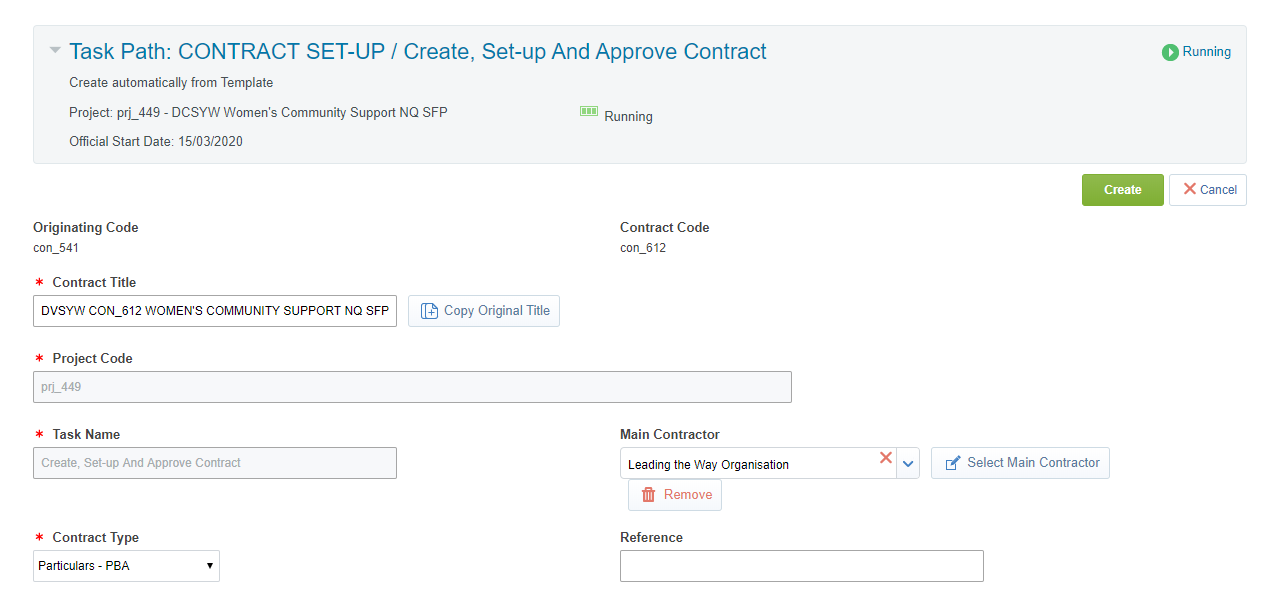The width and height of the screenshot is (1280, 609).
Task: Click the copy icon beside Original Title
Action: click(430, 311)
